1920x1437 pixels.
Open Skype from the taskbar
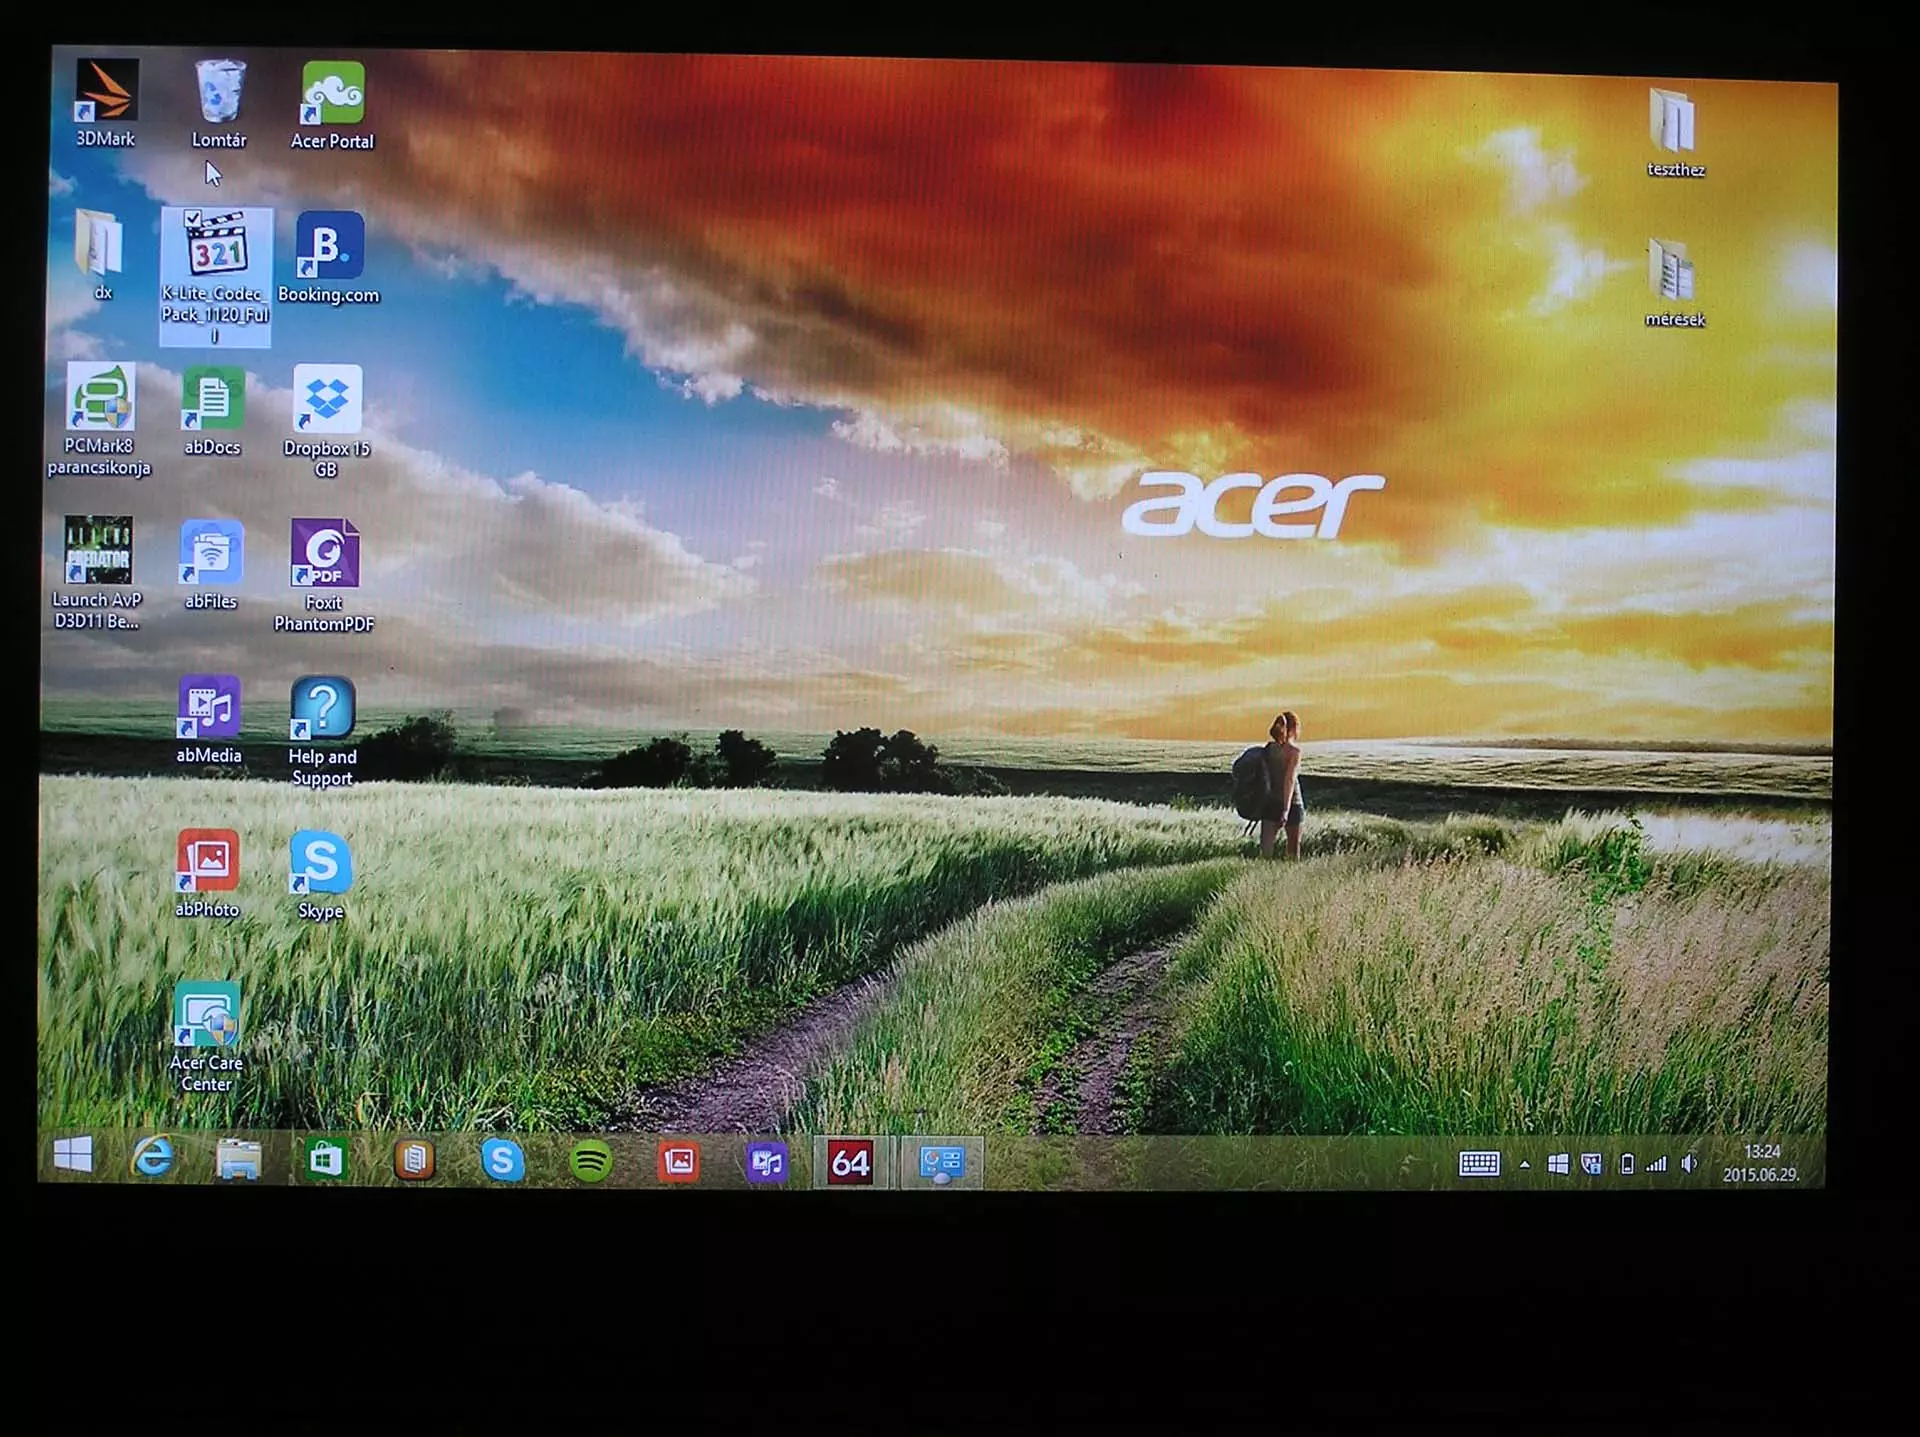tap(502, 1161)
